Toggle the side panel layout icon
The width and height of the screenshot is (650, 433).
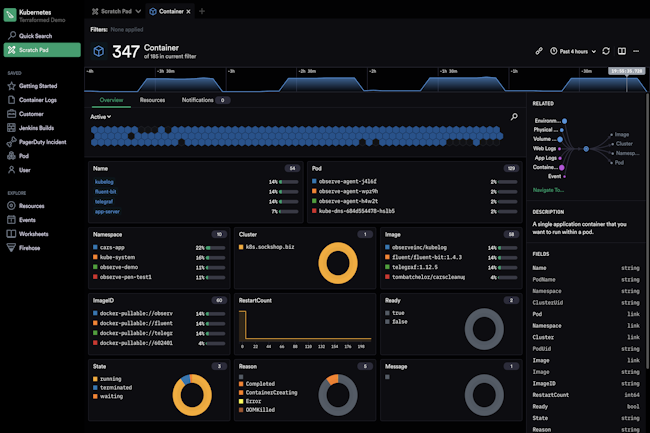(621, 50)
